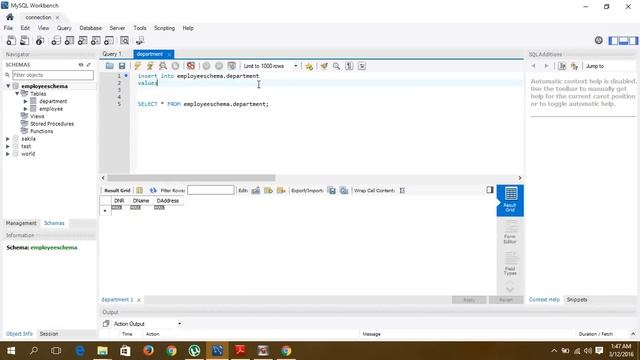The width and height of the screenshot is (640, 360).
Task: Collapse the employeeschema schema
Action: (8, 86)
